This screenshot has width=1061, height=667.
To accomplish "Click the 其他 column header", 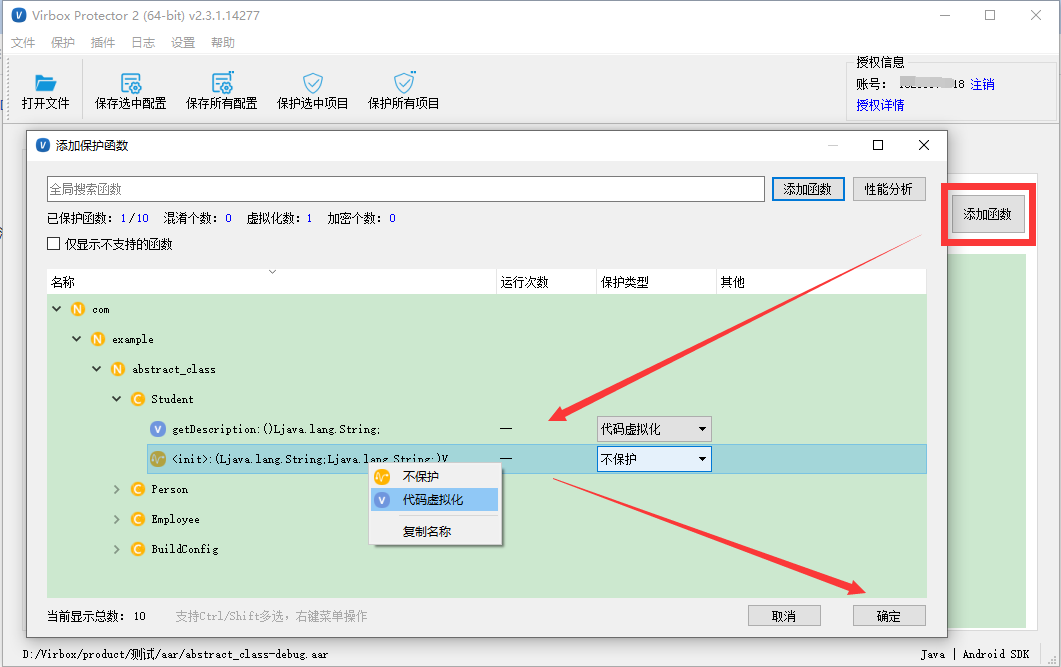I will click(821, 282).
